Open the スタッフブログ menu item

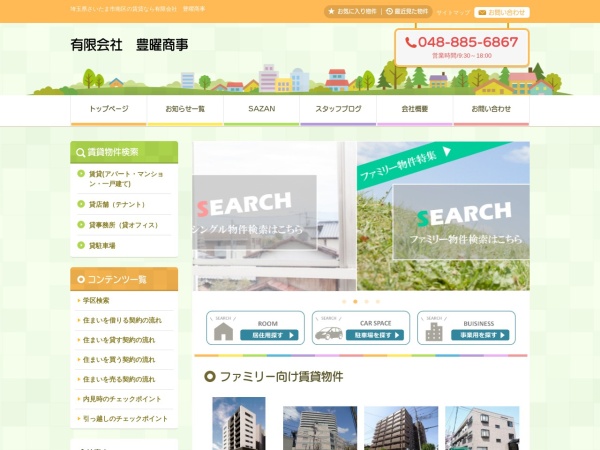coord(338,109)
